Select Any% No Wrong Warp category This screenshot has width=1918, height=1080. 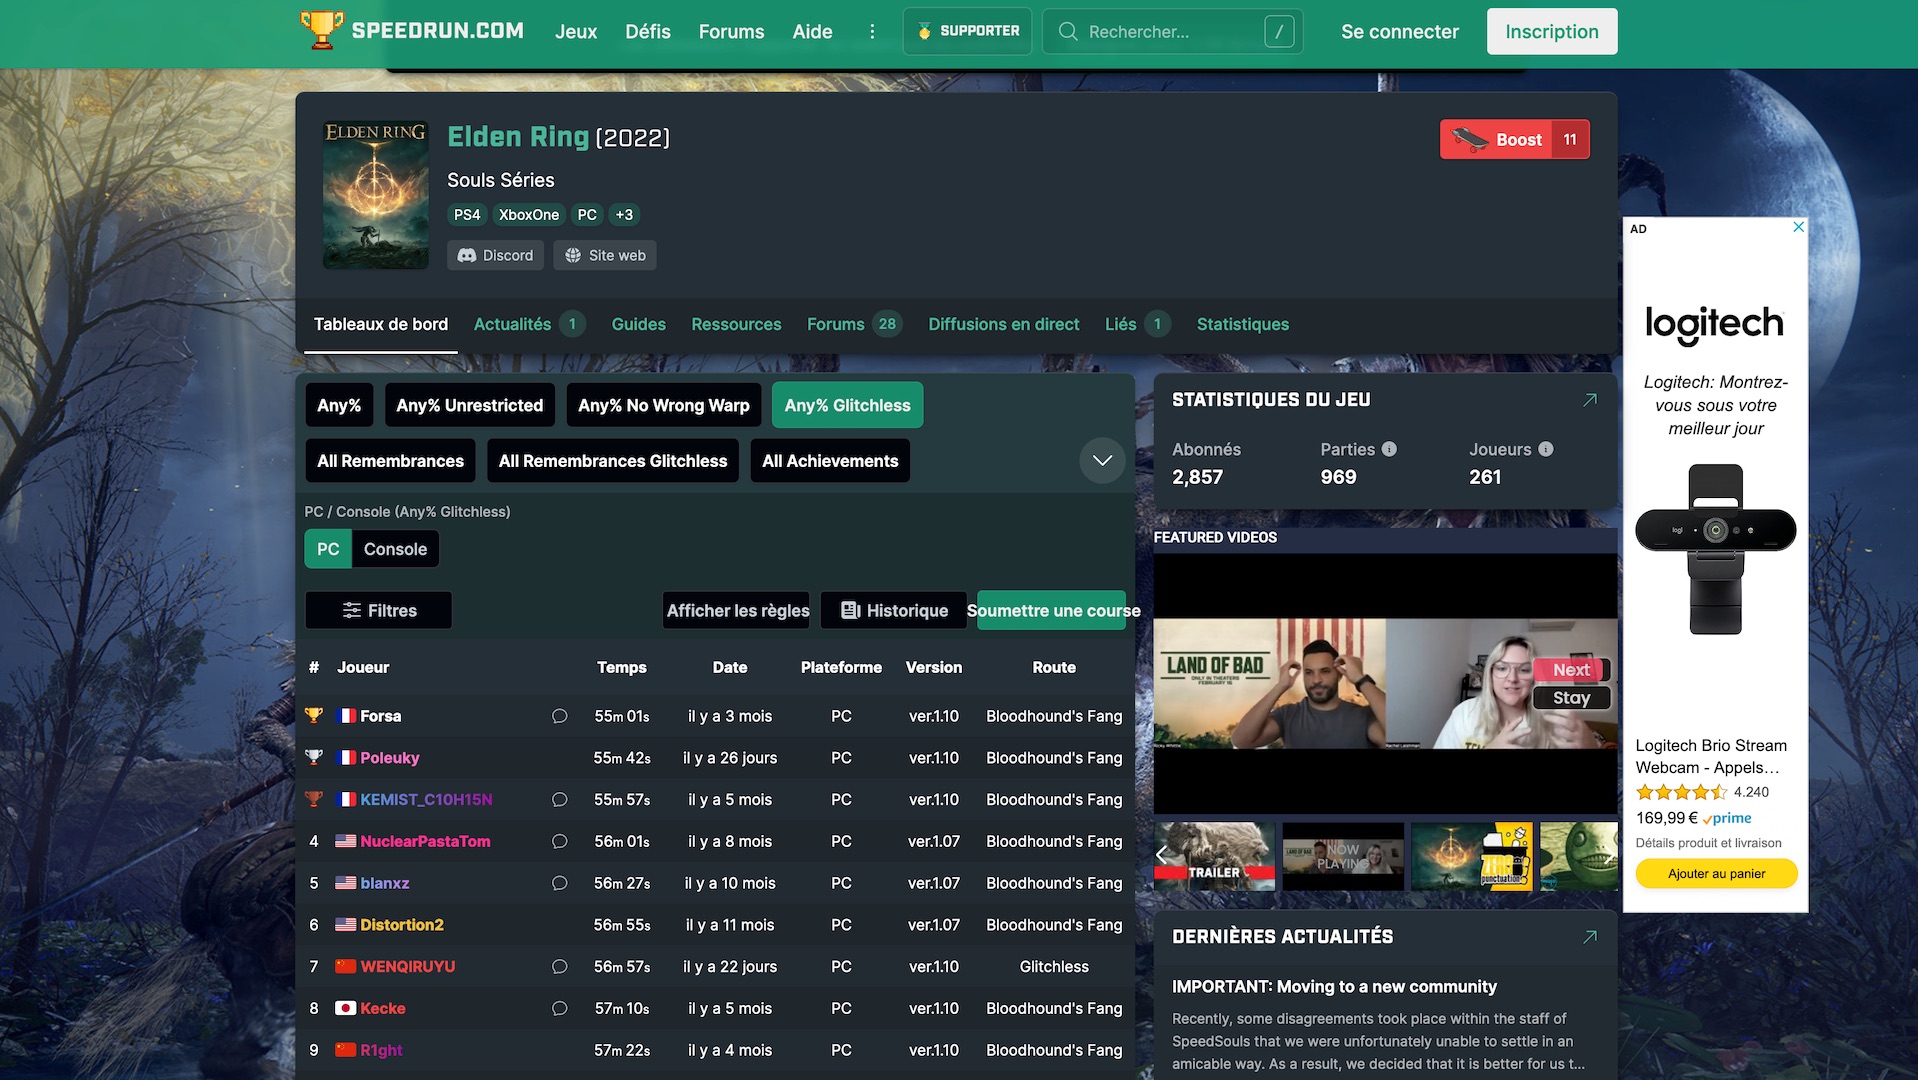click(x=664, y=405)
